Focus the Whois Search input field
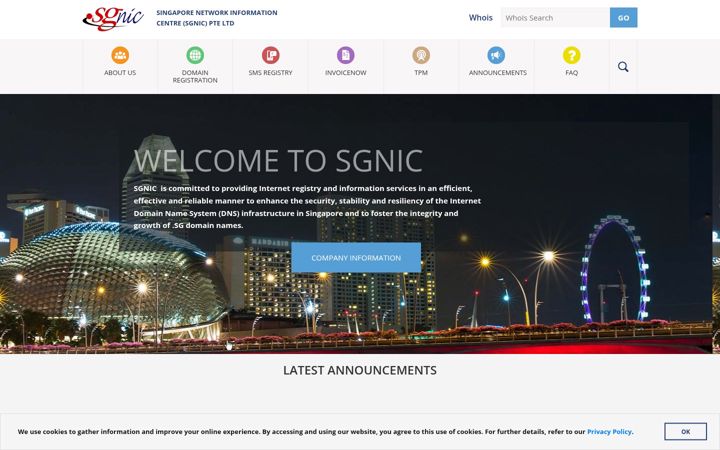This screenshot has height=450, width=720. click(555, 17)
